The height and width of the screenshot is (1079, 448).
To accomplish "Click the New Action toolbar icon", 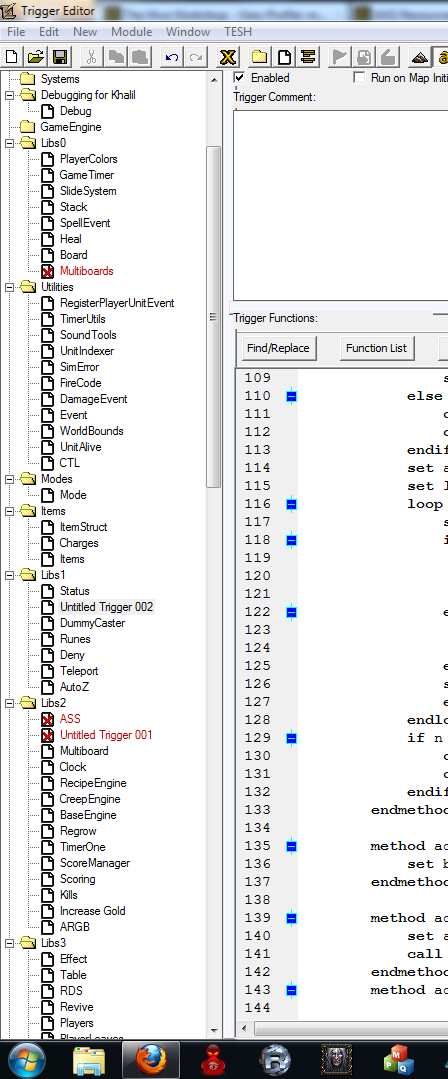I will (x=388, y=56).
